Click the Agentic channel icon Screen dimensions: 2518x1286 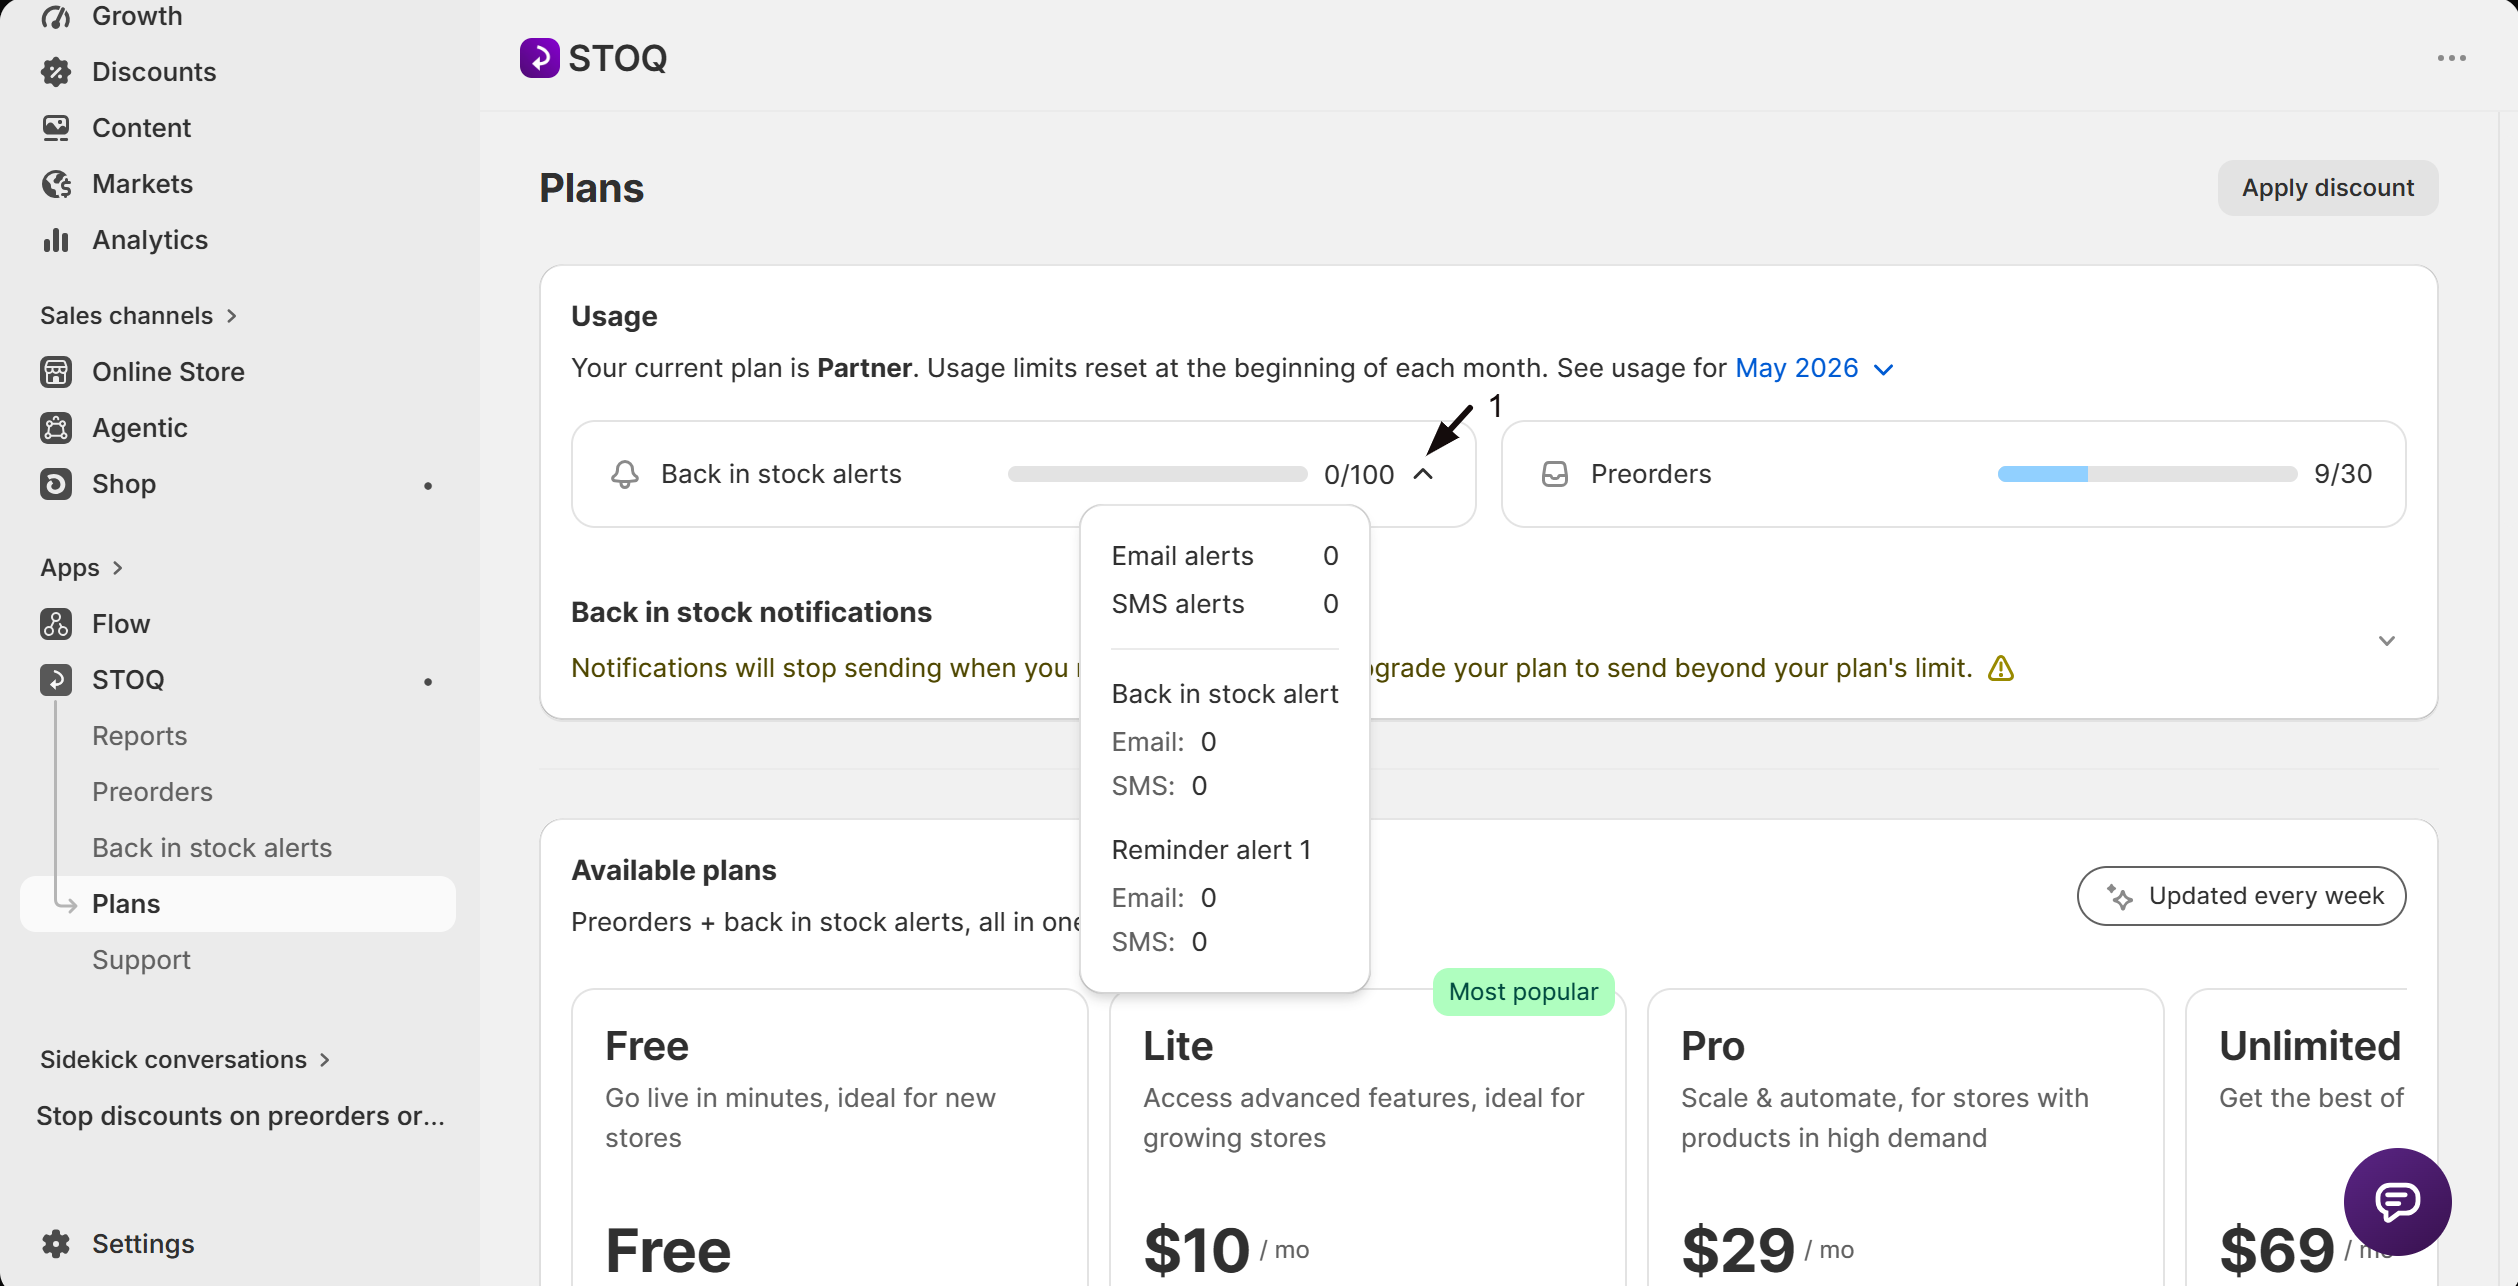click(56, 428)
